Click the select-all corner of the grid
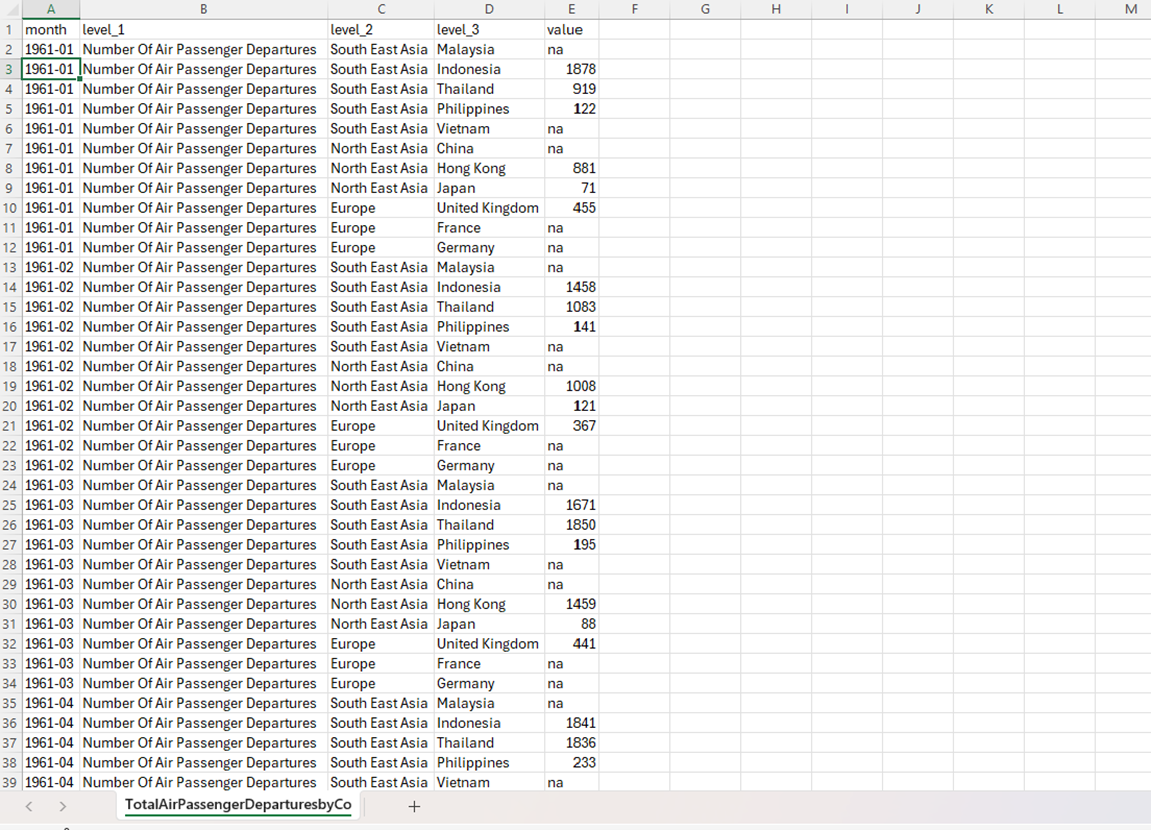This screenshot has width=1151, height=830. [10, 9]
